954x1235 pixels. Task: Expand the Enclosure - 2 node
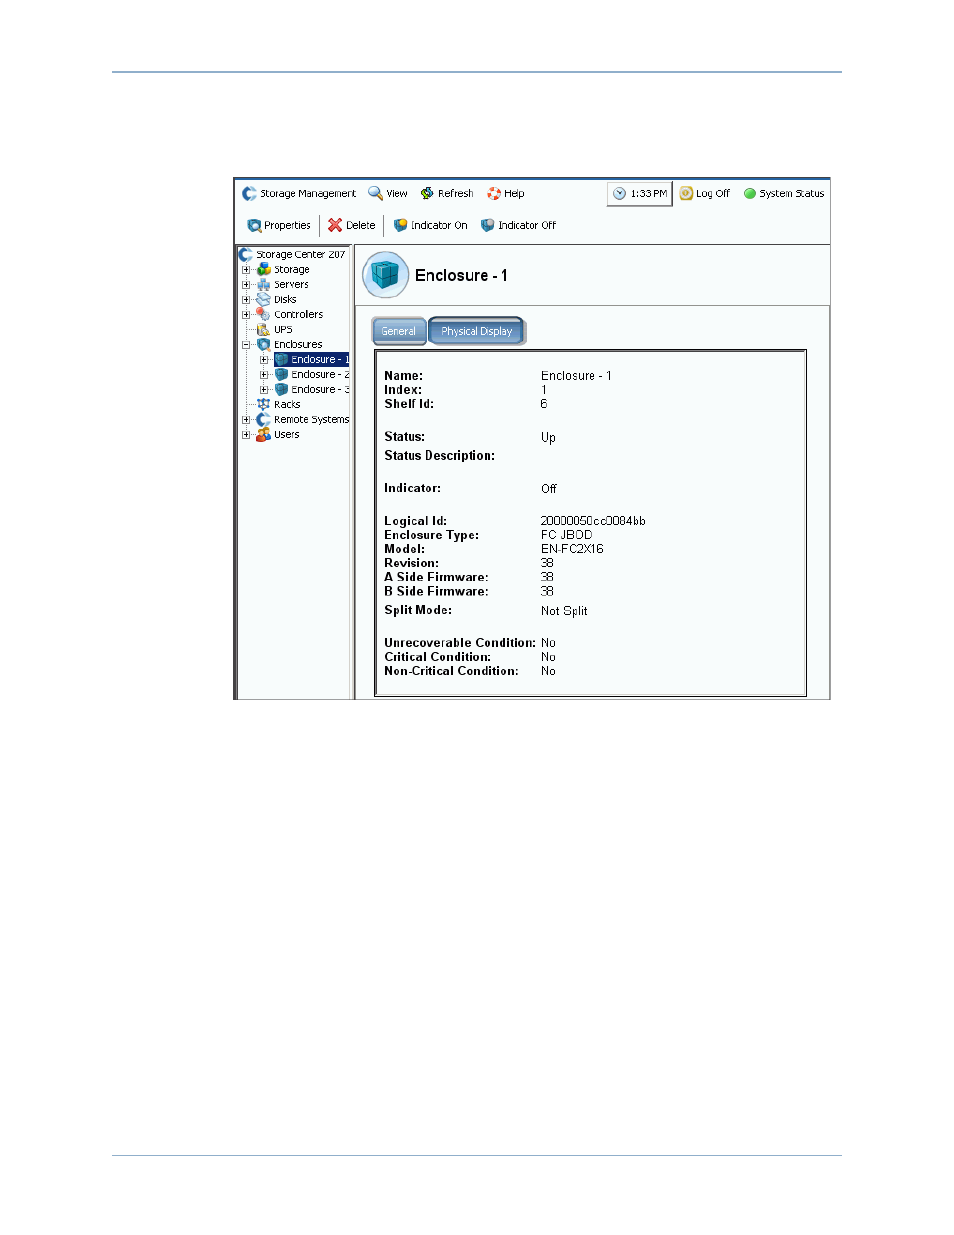pyautogui.click(x=264, y=375)
